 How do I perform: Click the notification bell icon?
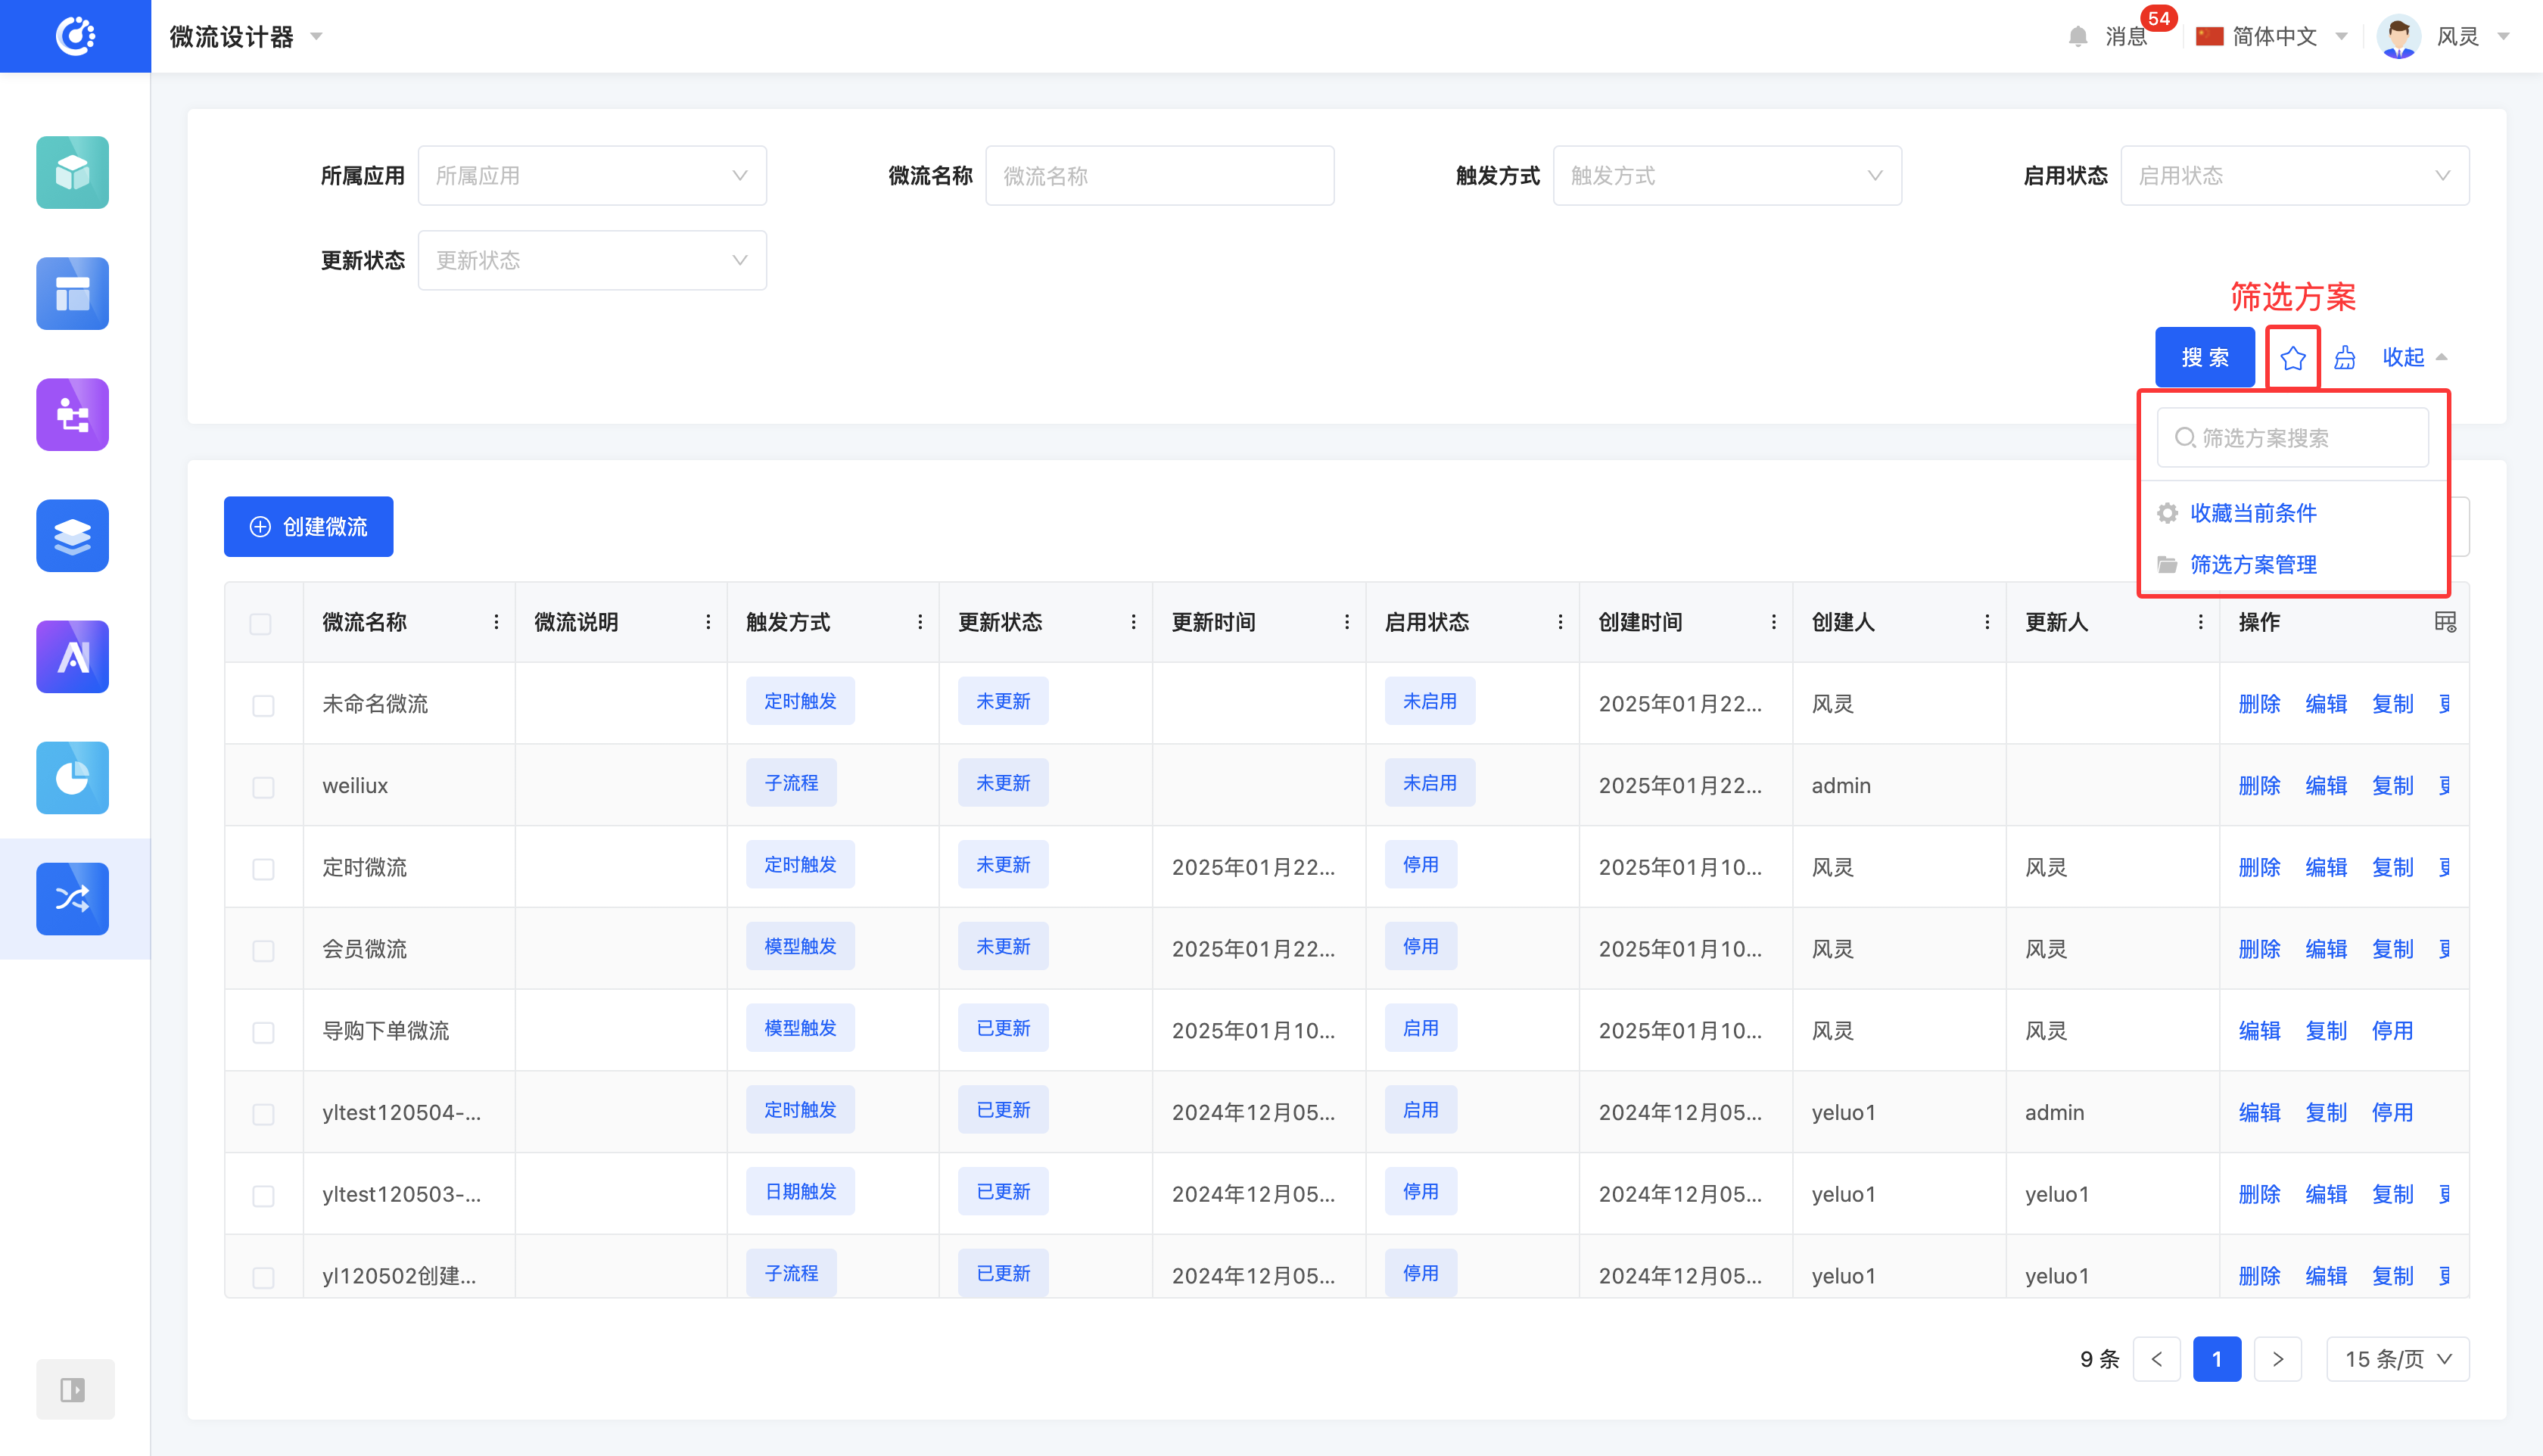2078,37
